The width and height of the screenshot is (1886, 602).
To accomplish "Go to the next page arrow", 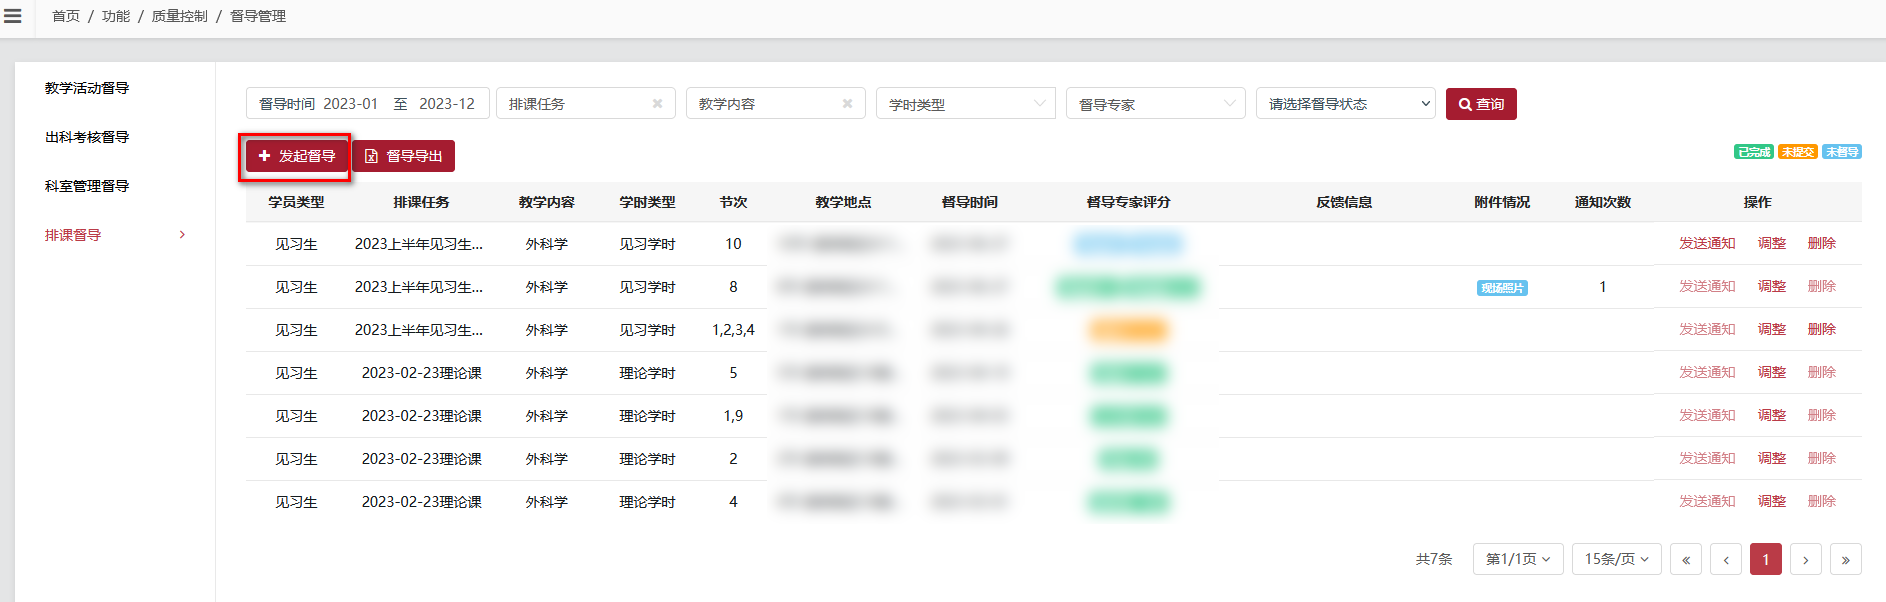I will click(x=1806, y=560).
